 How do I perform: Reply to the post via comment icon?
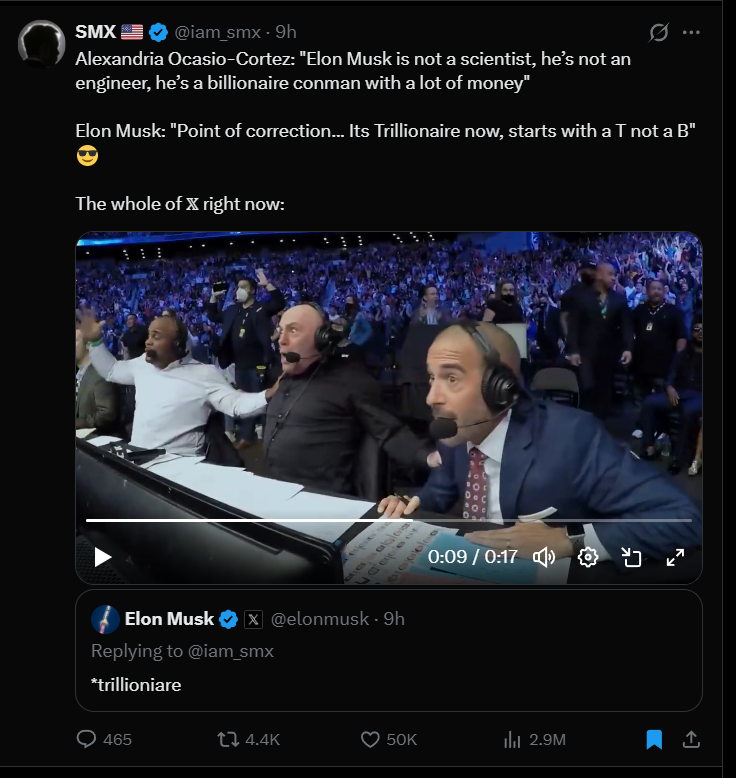(x=87, y=739)
